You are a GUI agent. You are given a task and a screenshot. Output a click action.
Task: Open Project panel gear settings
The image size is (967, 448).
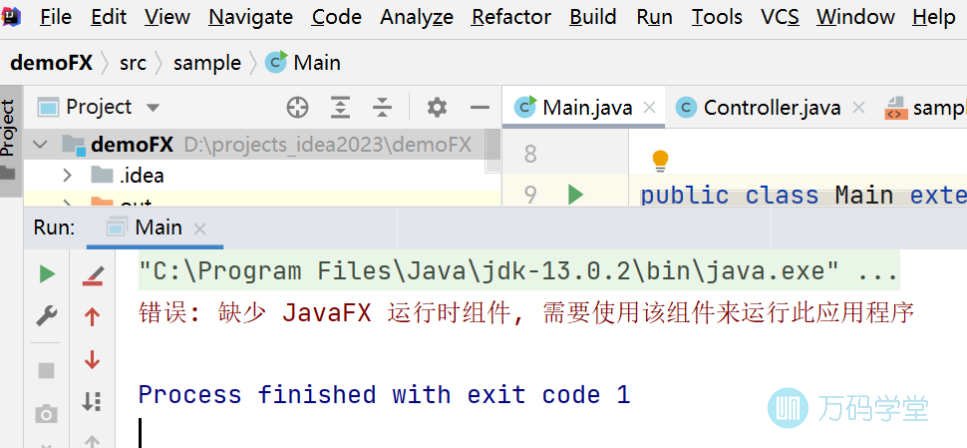(x=436, y=107)
